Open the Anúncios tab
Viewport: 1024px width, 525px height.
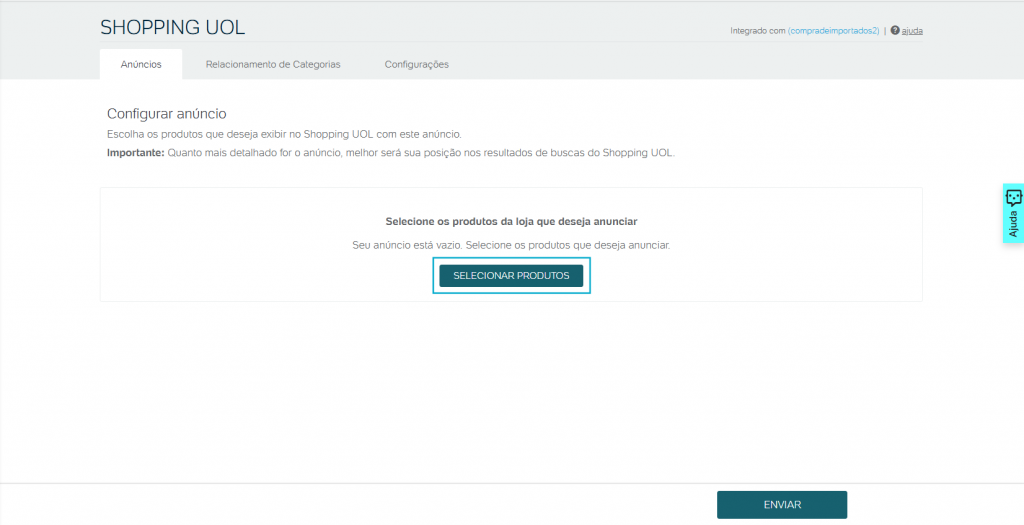click(141, 65)
